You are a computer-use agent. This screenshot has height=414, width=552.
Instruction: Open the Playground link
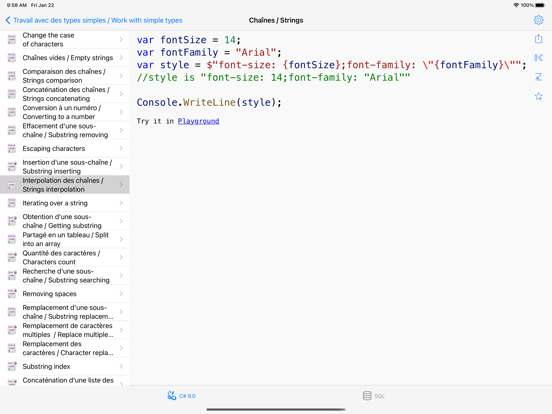pyautogui.click(x=198, y=121)
